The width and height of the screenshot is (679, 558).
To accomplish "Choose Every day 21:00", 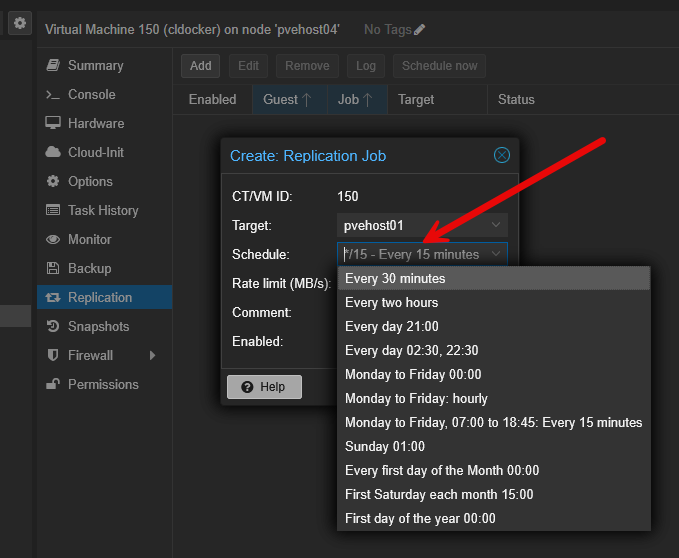I will click(x=494, y=326).
